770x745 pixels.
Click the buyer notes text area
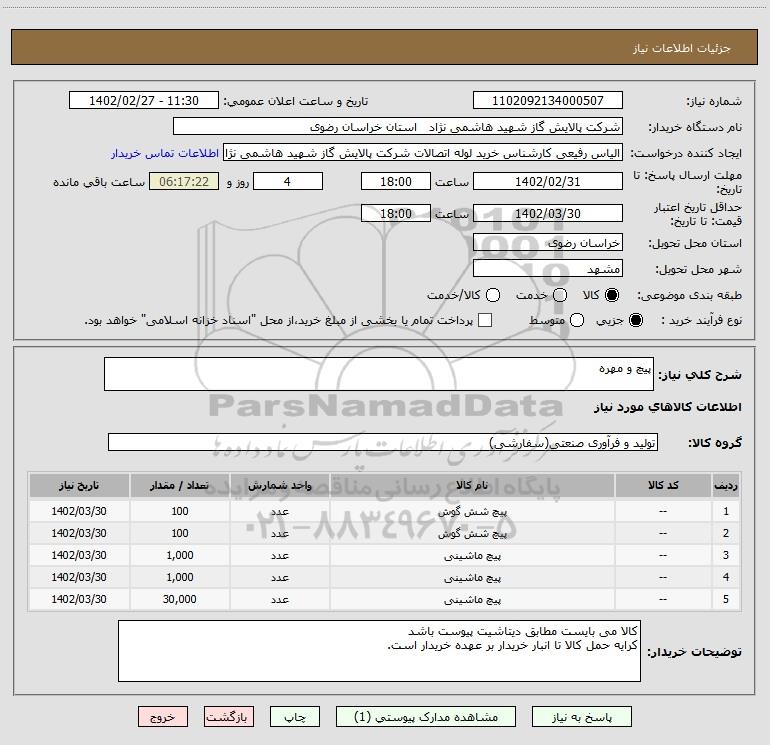379,651
